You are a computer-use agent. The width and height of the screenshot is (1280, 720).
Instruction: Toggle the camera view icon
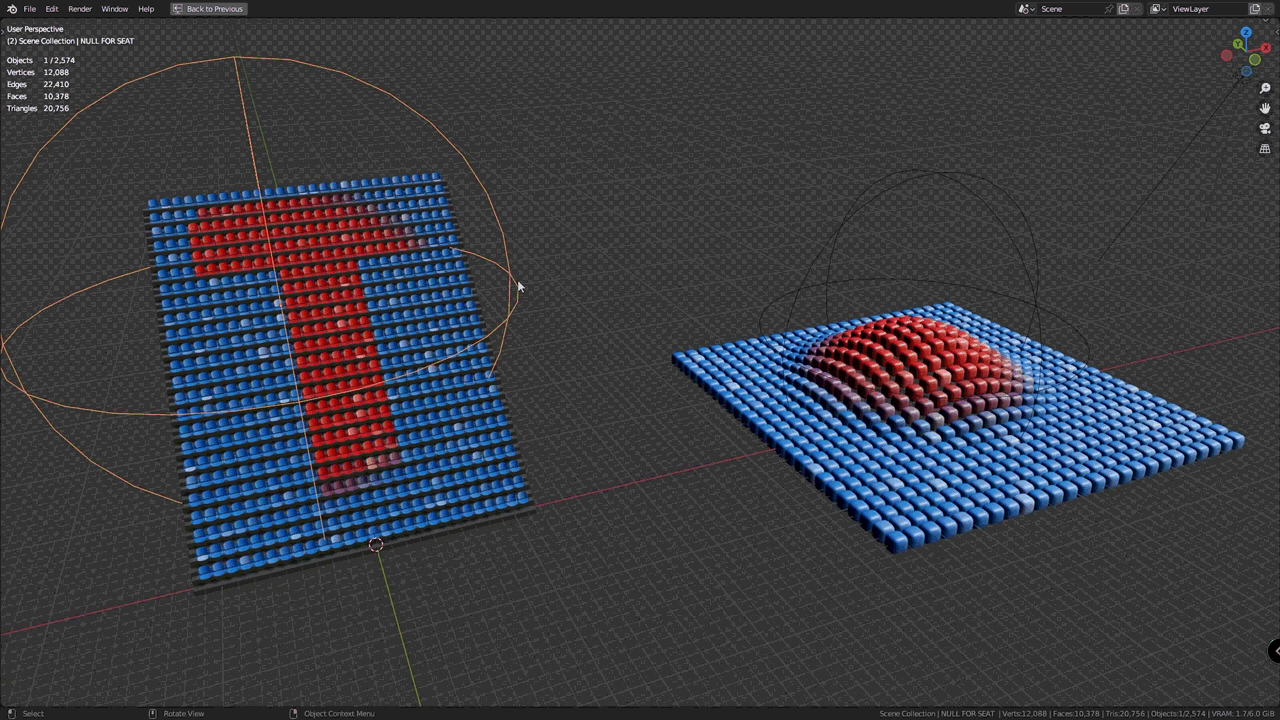click(1265, 128)
